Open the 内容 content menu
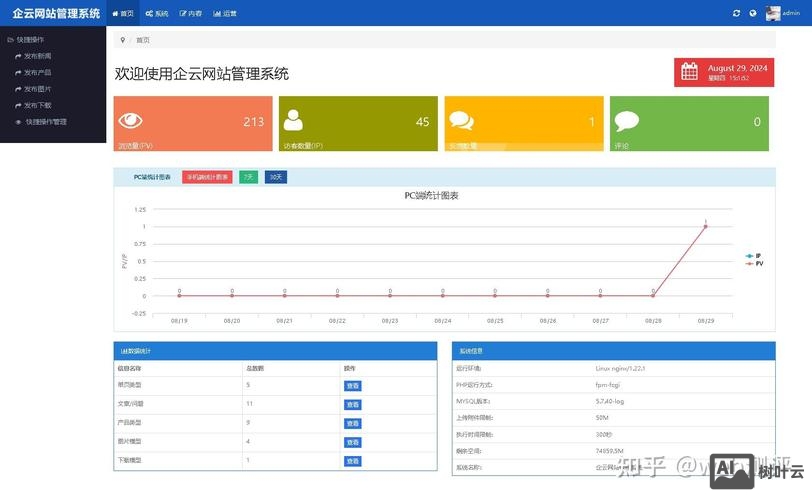 point(191,13)
